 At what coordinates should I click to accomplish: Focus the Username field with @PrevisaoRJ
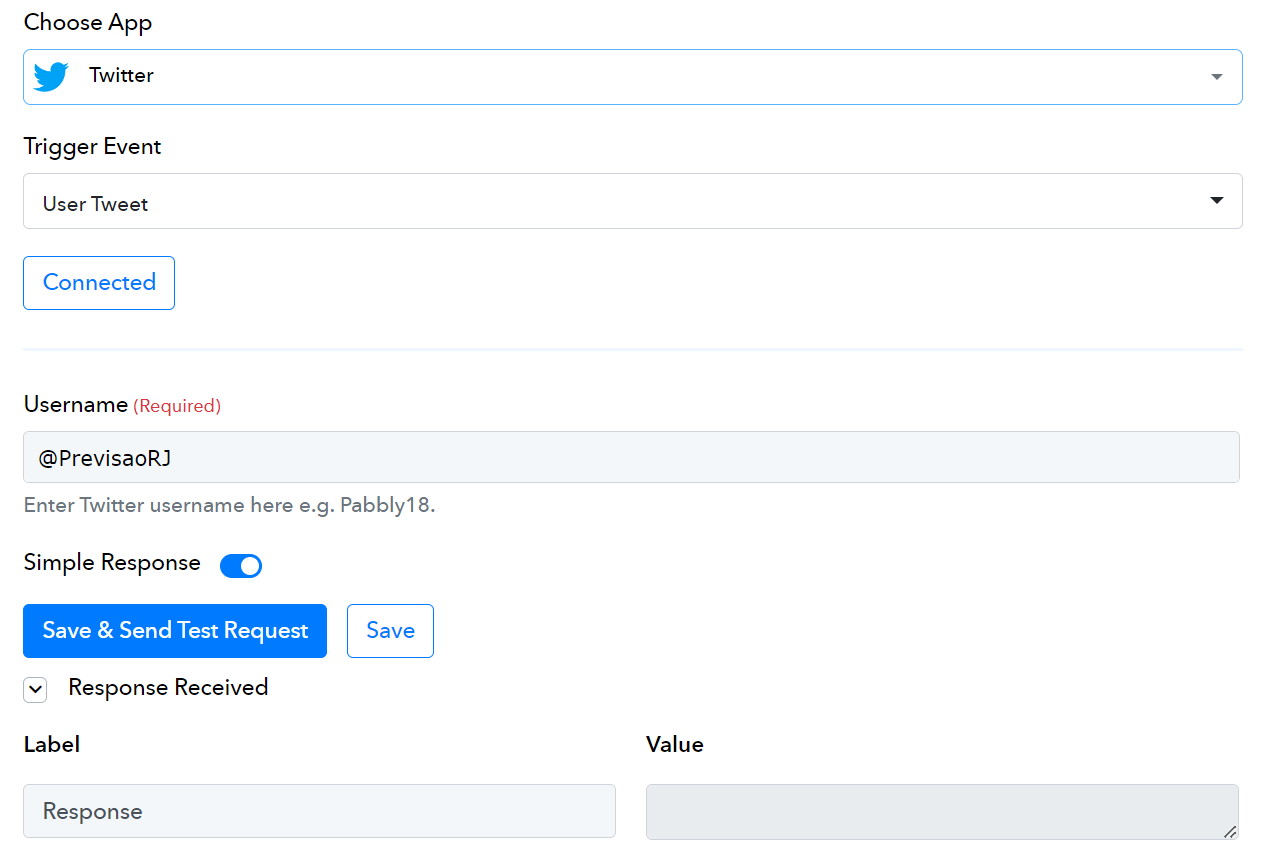(631, 457)
